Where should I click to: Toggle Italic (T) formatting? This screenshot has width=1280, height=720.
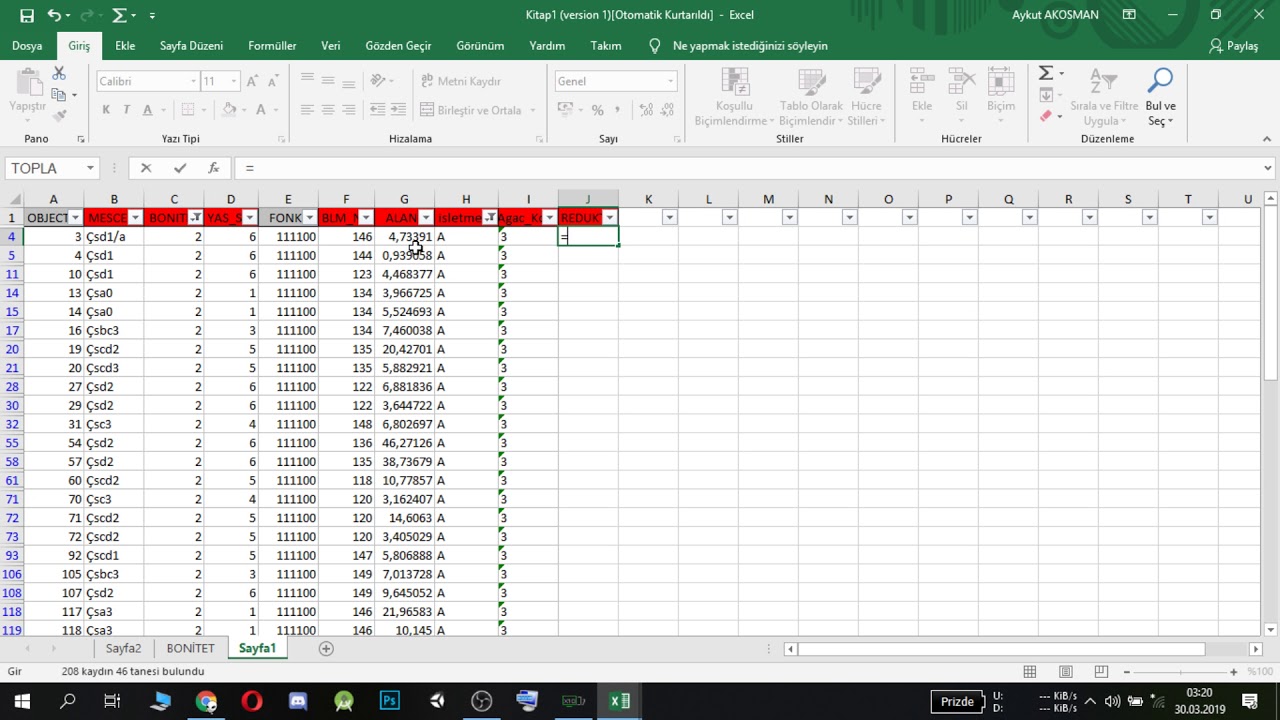[127, 110]
